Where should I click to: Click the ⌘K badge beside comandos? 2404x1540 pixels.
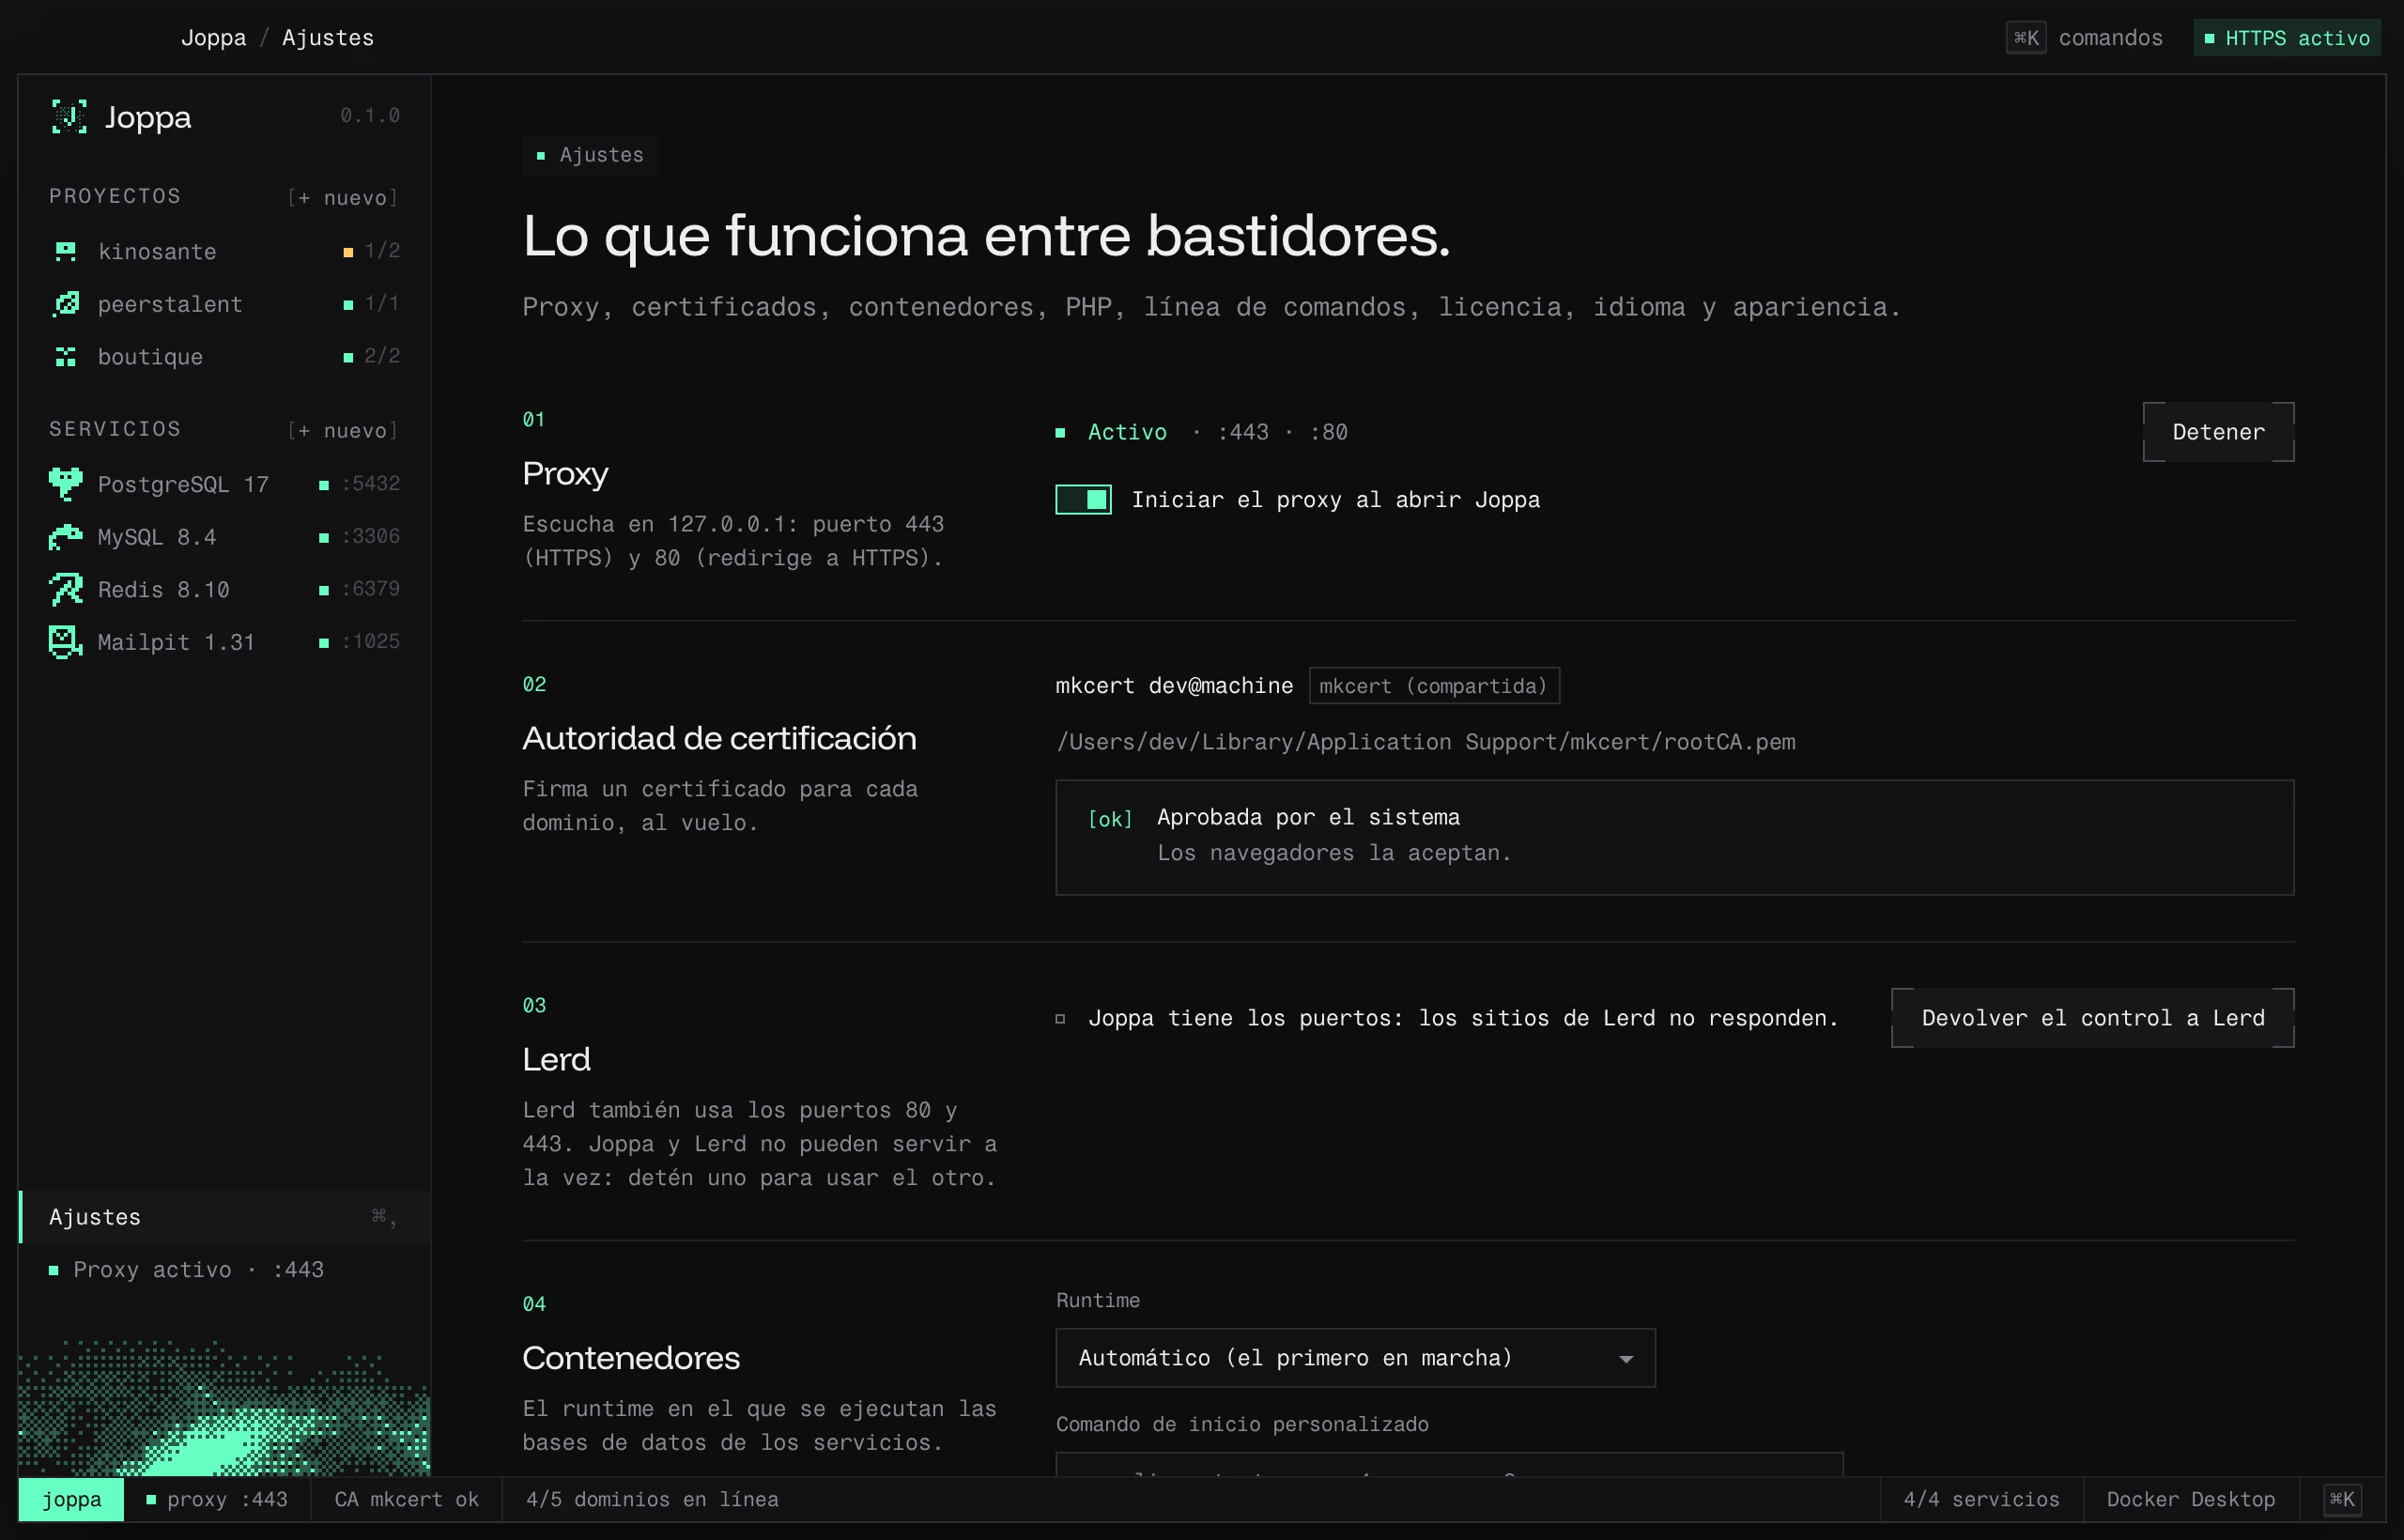click(x=2026, y=38)
